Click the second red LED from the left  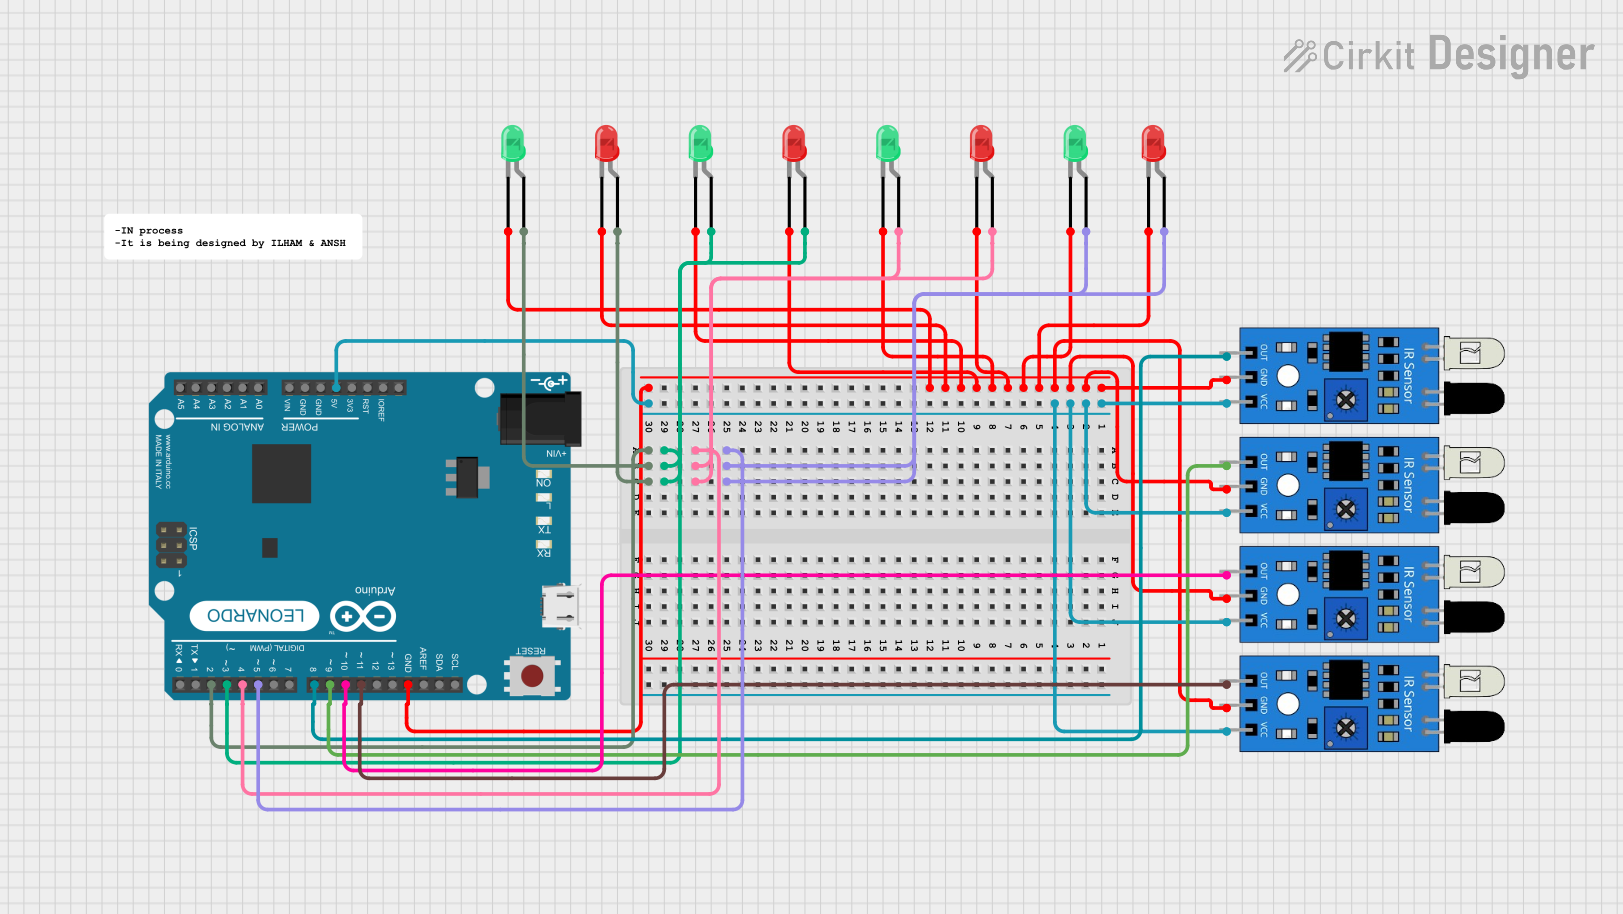794,145
